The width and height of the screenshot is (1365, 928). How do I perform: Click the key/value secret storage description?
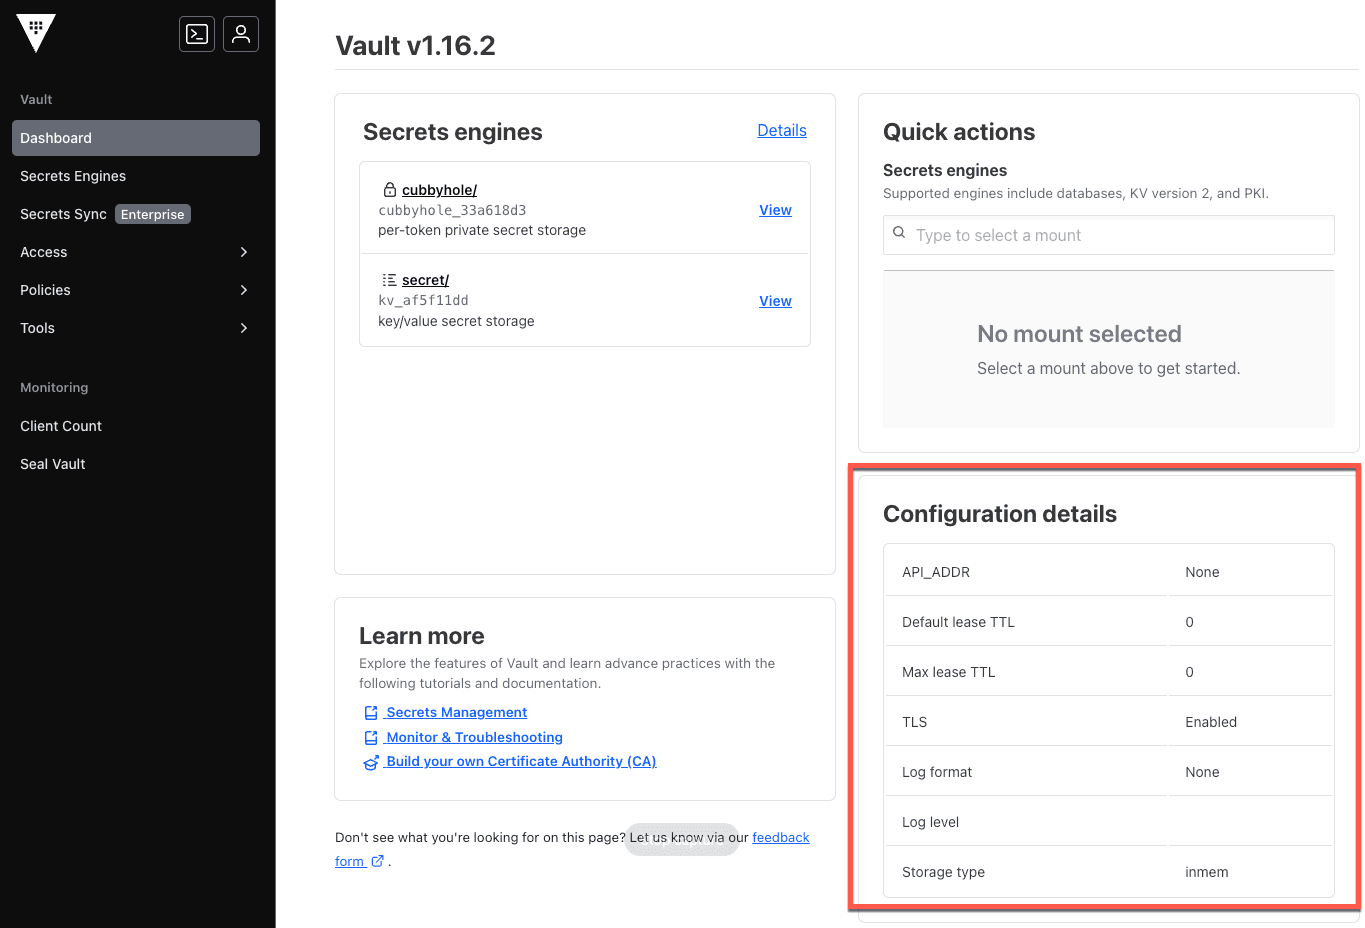(456, 321)
